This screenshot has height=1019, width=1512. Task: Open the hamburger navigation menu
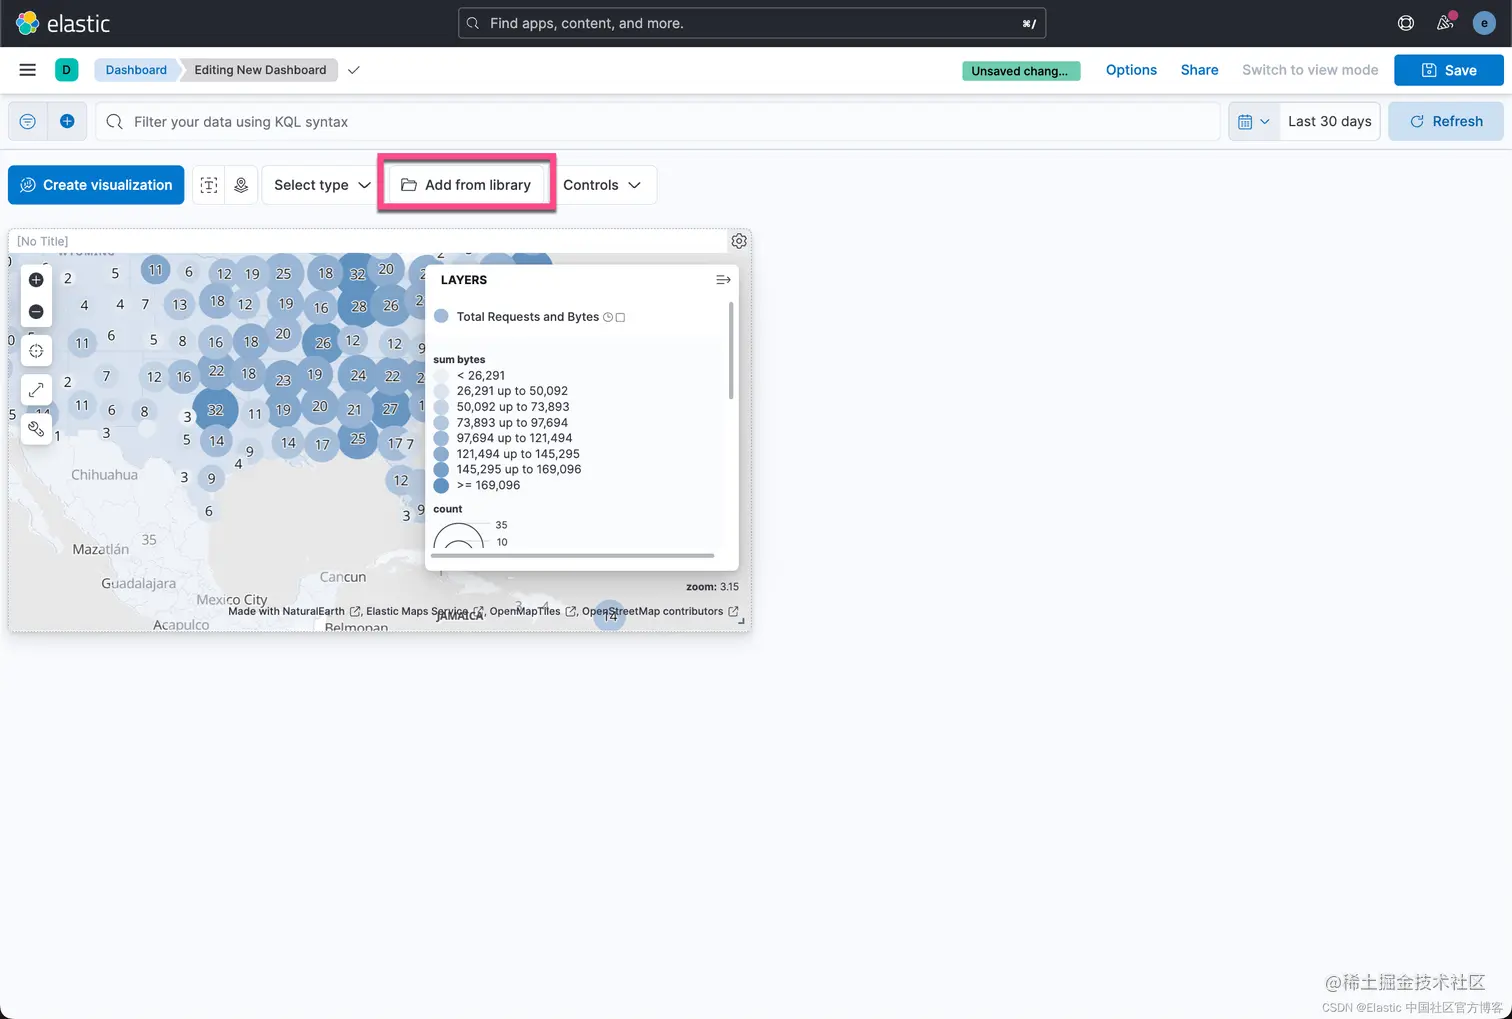tap(28, 70)
